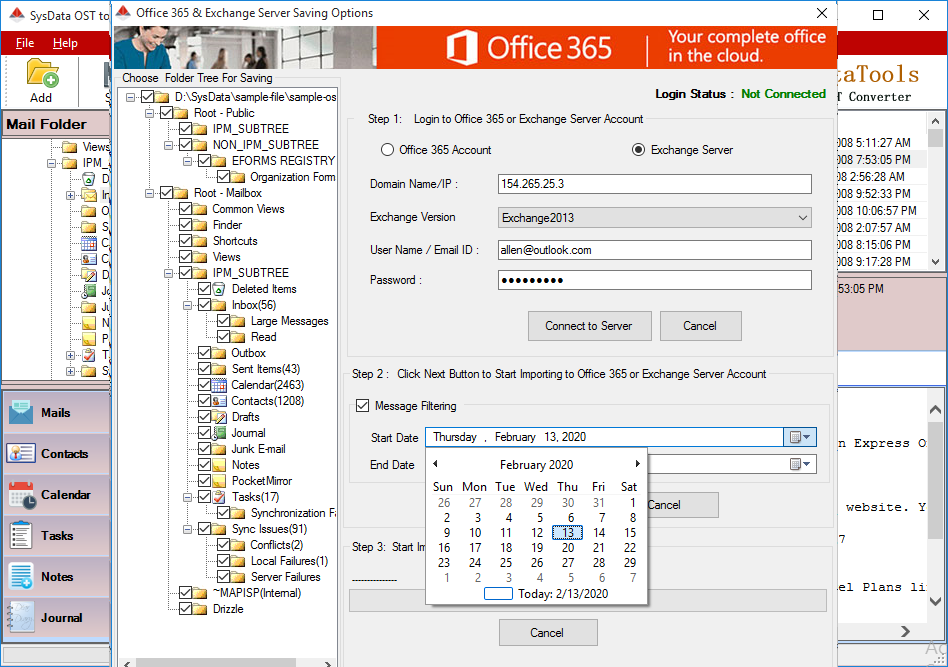Image resolution: width=948 pixels, height=667 pixels.
Task: Click the Deleted Items recycle bin icon
Action: click(219, 289)
